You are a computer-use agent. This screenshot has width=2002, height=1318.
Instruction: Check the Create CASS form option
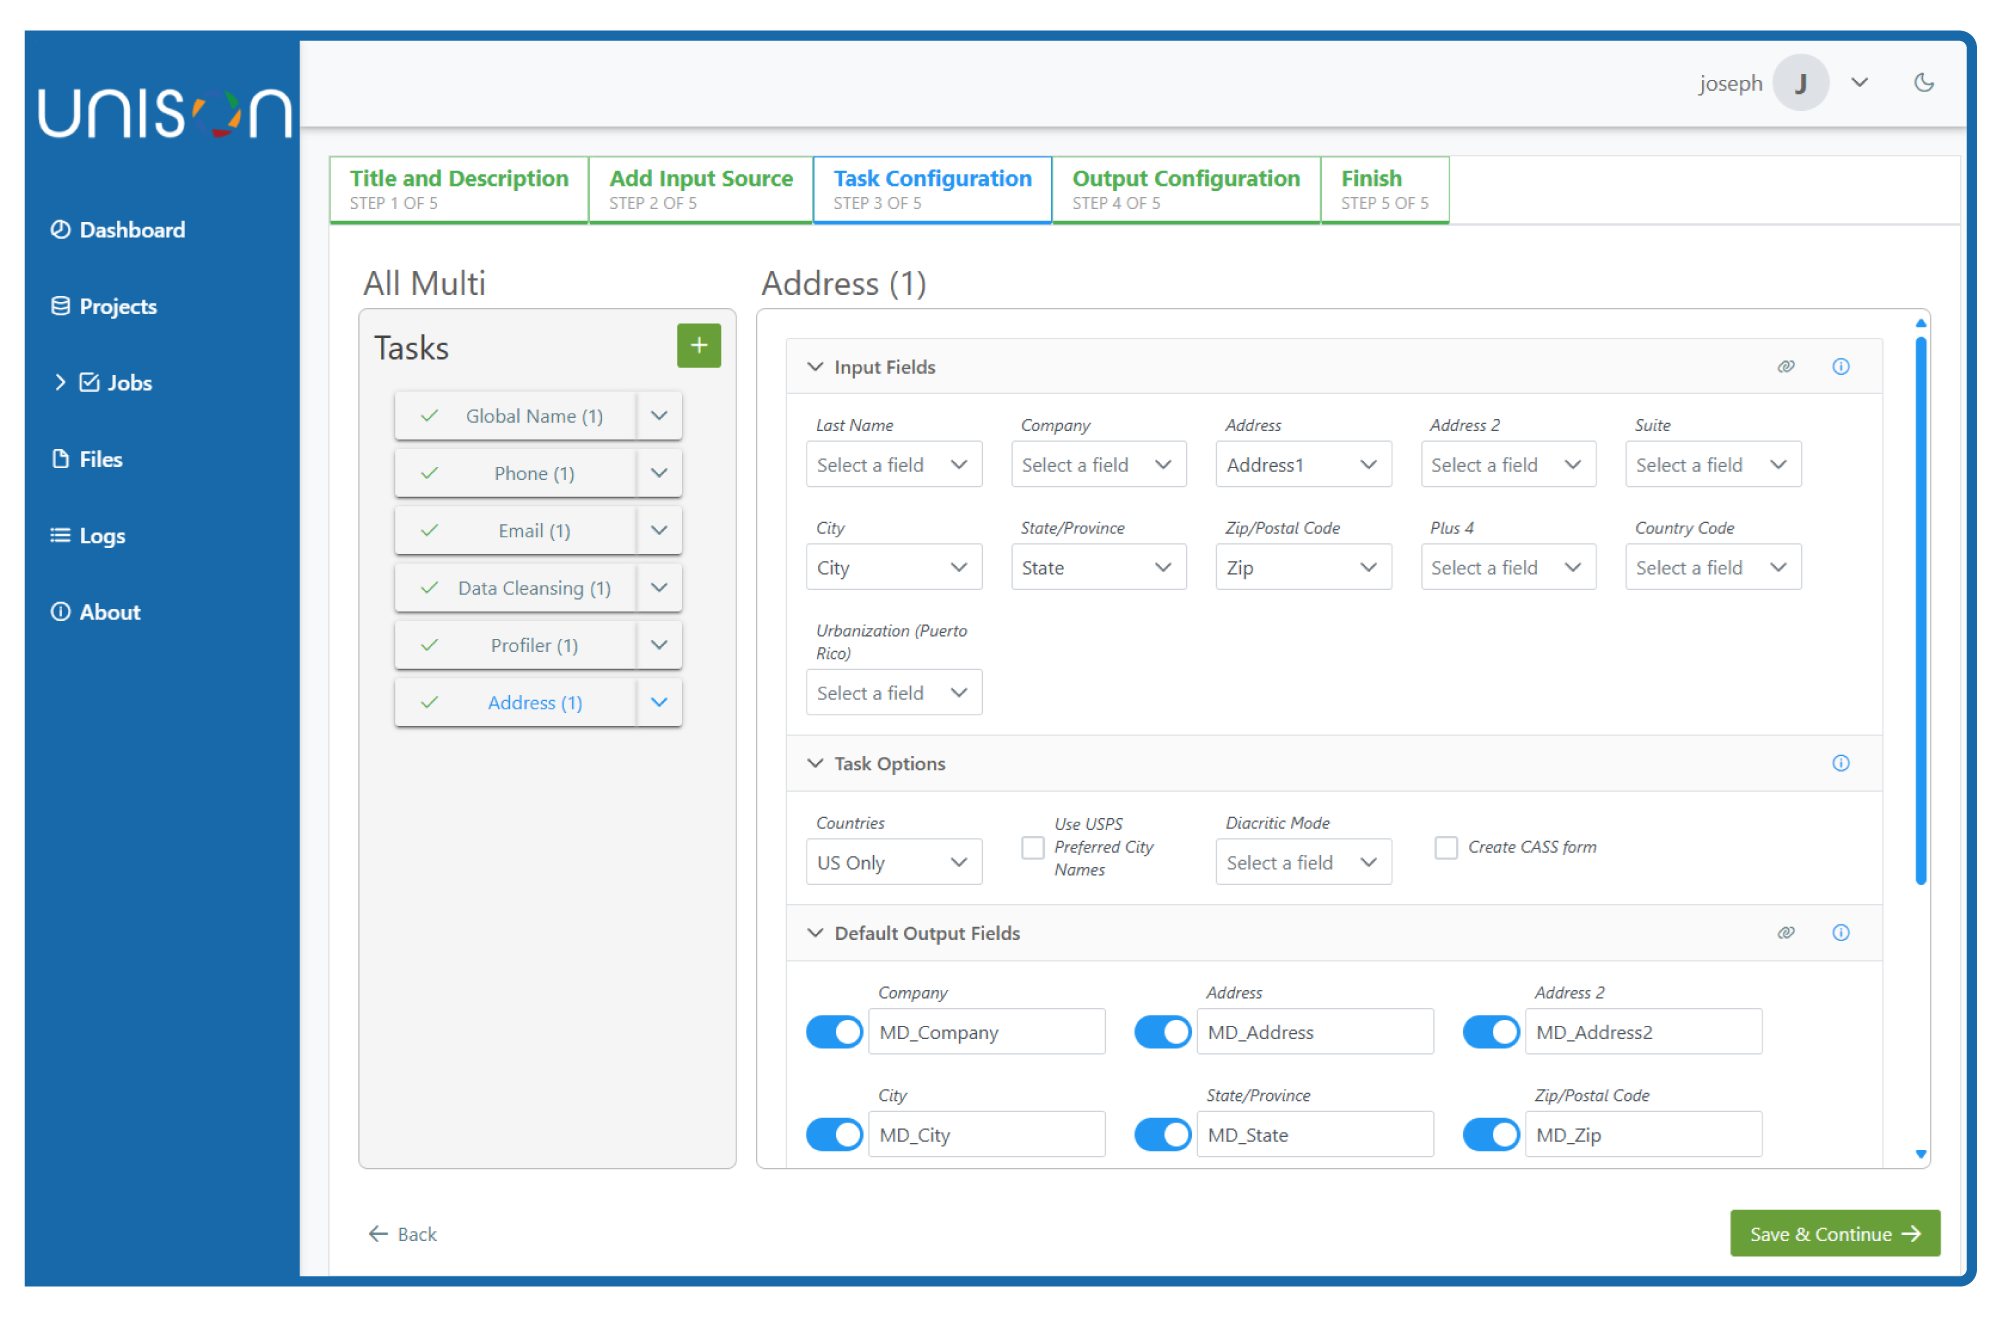1446,847
